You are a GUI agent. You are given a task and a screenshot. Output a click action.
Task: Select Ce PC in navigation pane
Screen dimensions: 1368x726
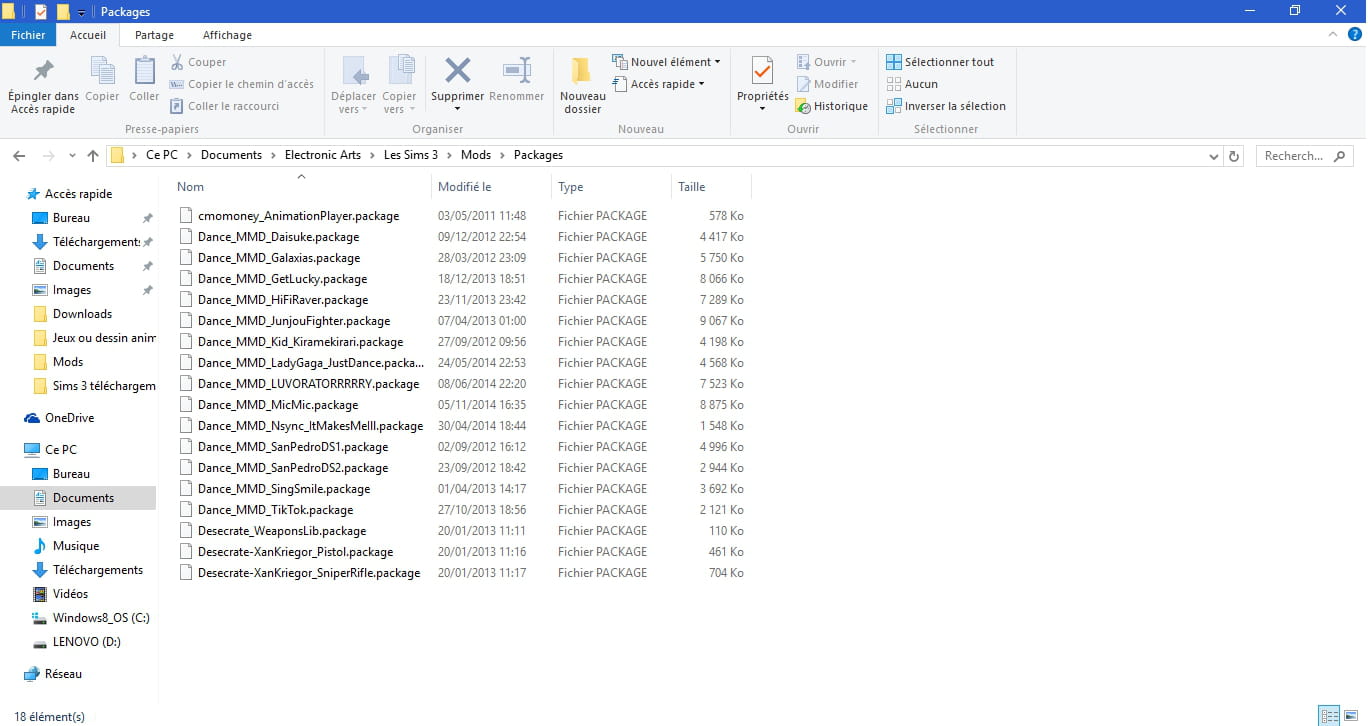(60, 450)
